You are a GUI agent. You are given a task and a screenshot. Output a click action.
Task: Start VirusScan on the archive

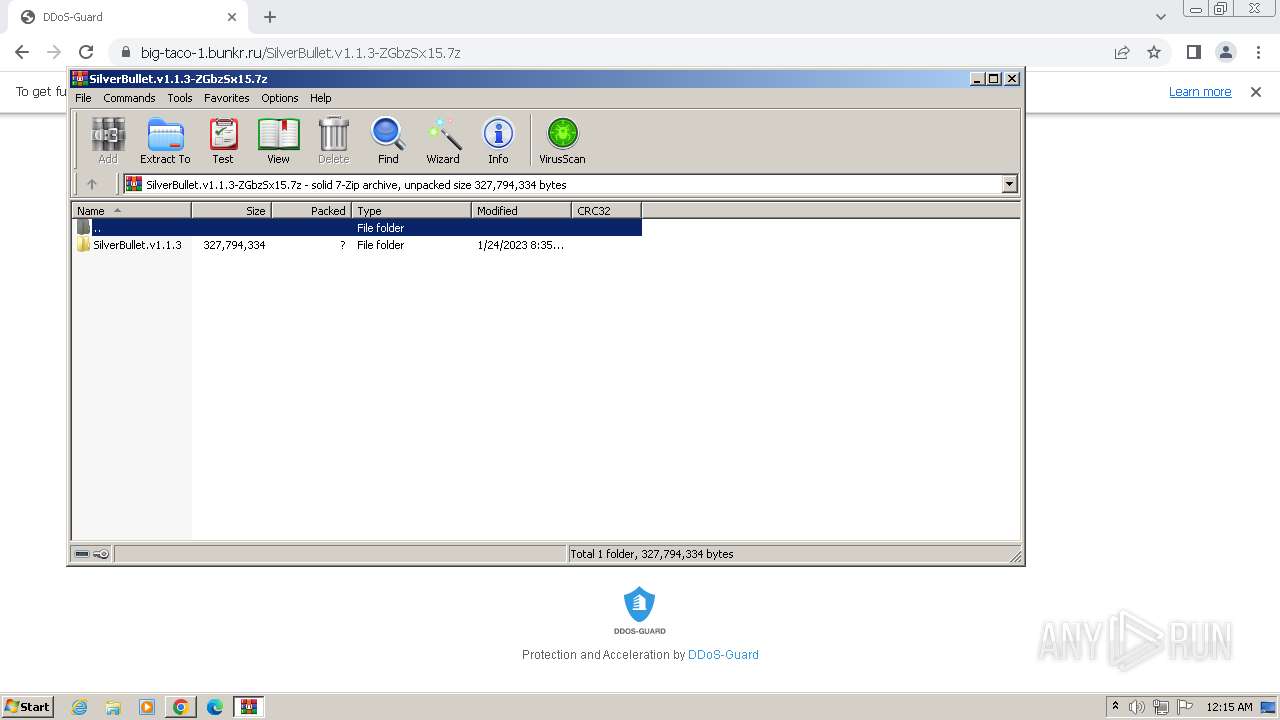point(562,140)
